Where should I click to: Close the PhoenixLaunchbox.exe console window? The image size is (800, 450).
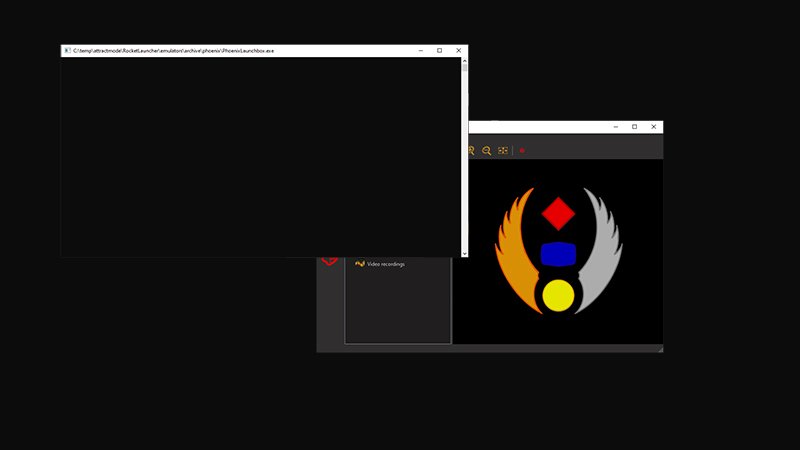coord(458,51)
